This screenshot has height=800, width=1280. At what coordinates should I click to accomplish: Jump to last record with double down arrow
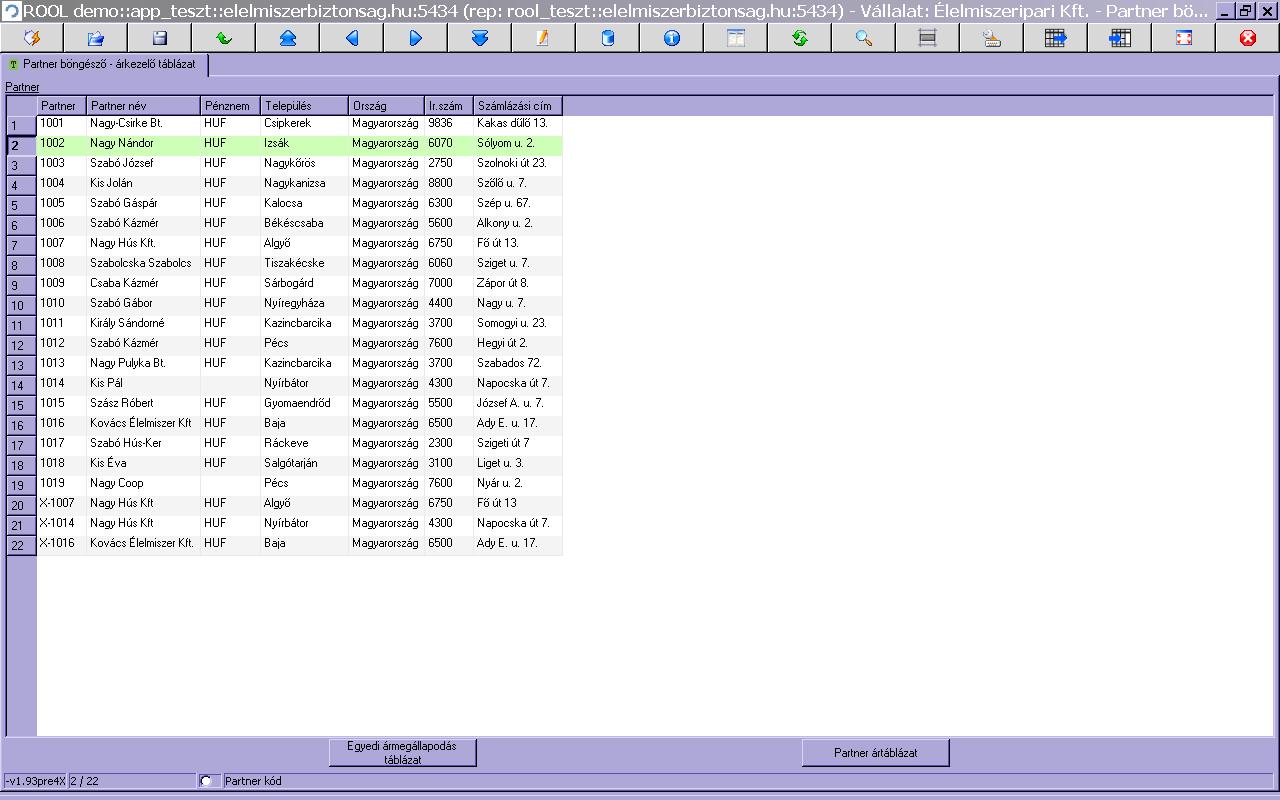pyautogui.click(x=479, y=38)
